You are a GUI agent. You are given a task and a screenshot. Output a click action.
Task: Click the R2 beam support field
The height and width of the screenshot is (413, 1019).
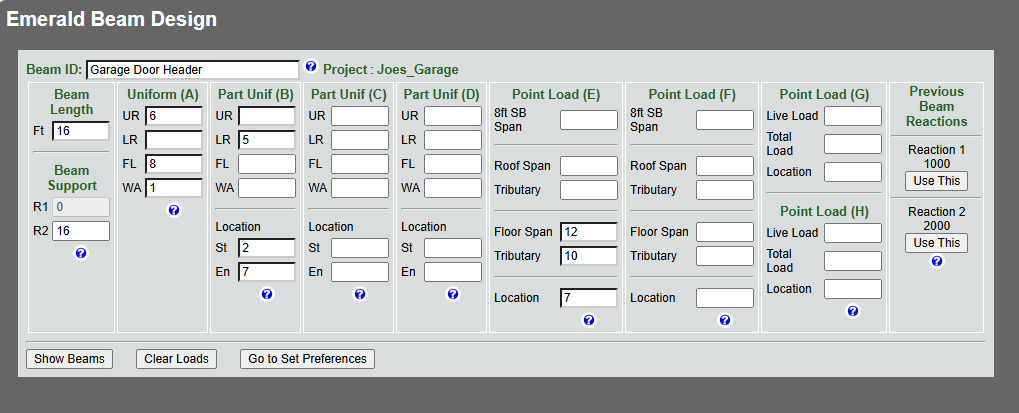[81, 231]
